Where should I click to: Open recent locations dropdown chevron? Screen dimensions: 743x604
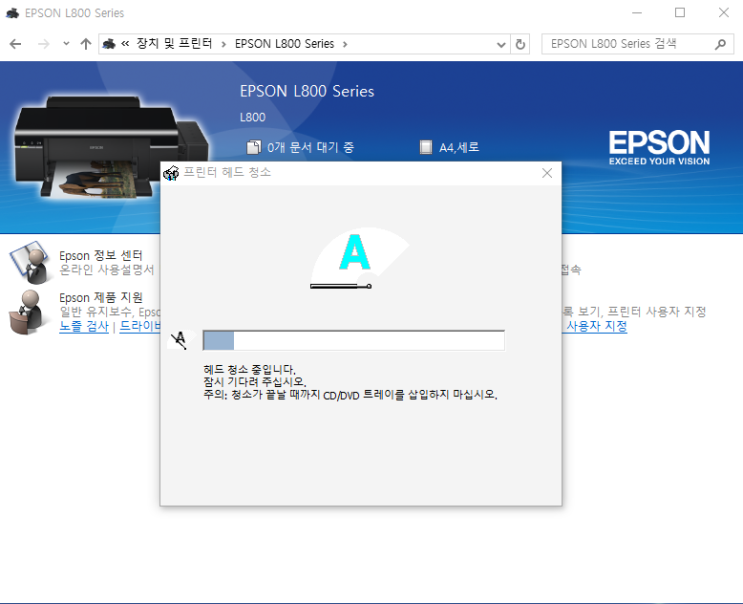pyautogui.click(x=66, y=44)
